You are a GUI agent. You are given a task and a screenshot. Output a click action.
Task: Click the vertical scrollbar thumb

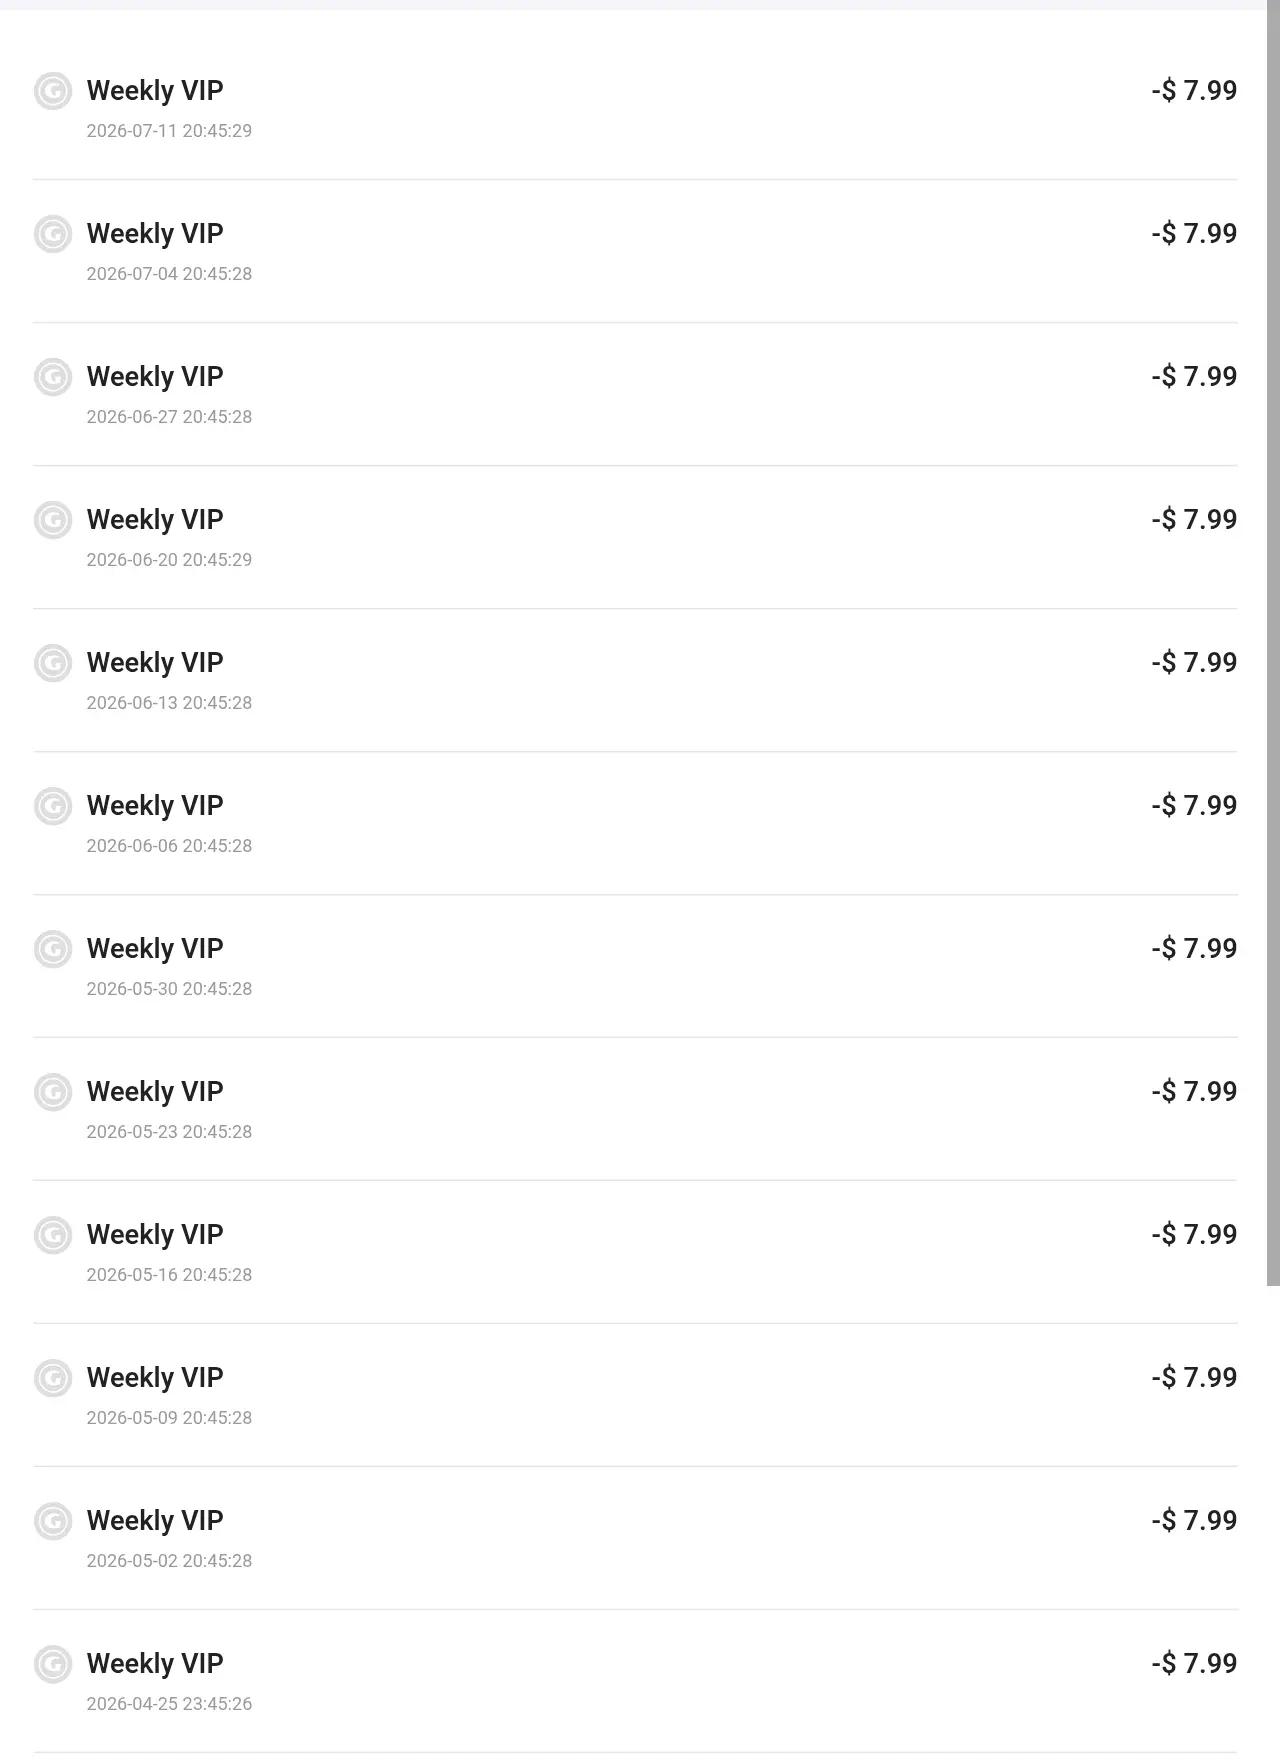click(1273, 643)
